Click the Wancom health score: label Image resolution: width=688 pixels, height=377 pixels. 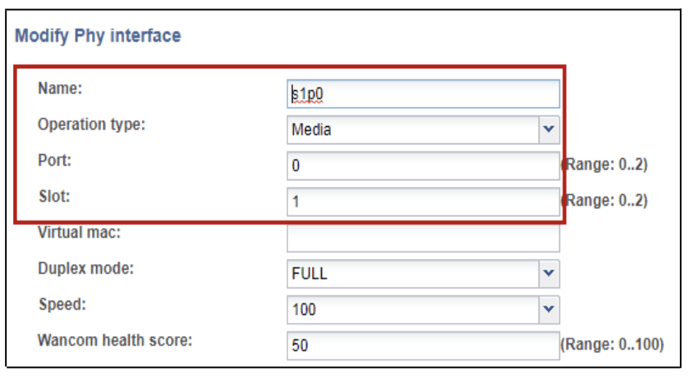click(115, 340)
